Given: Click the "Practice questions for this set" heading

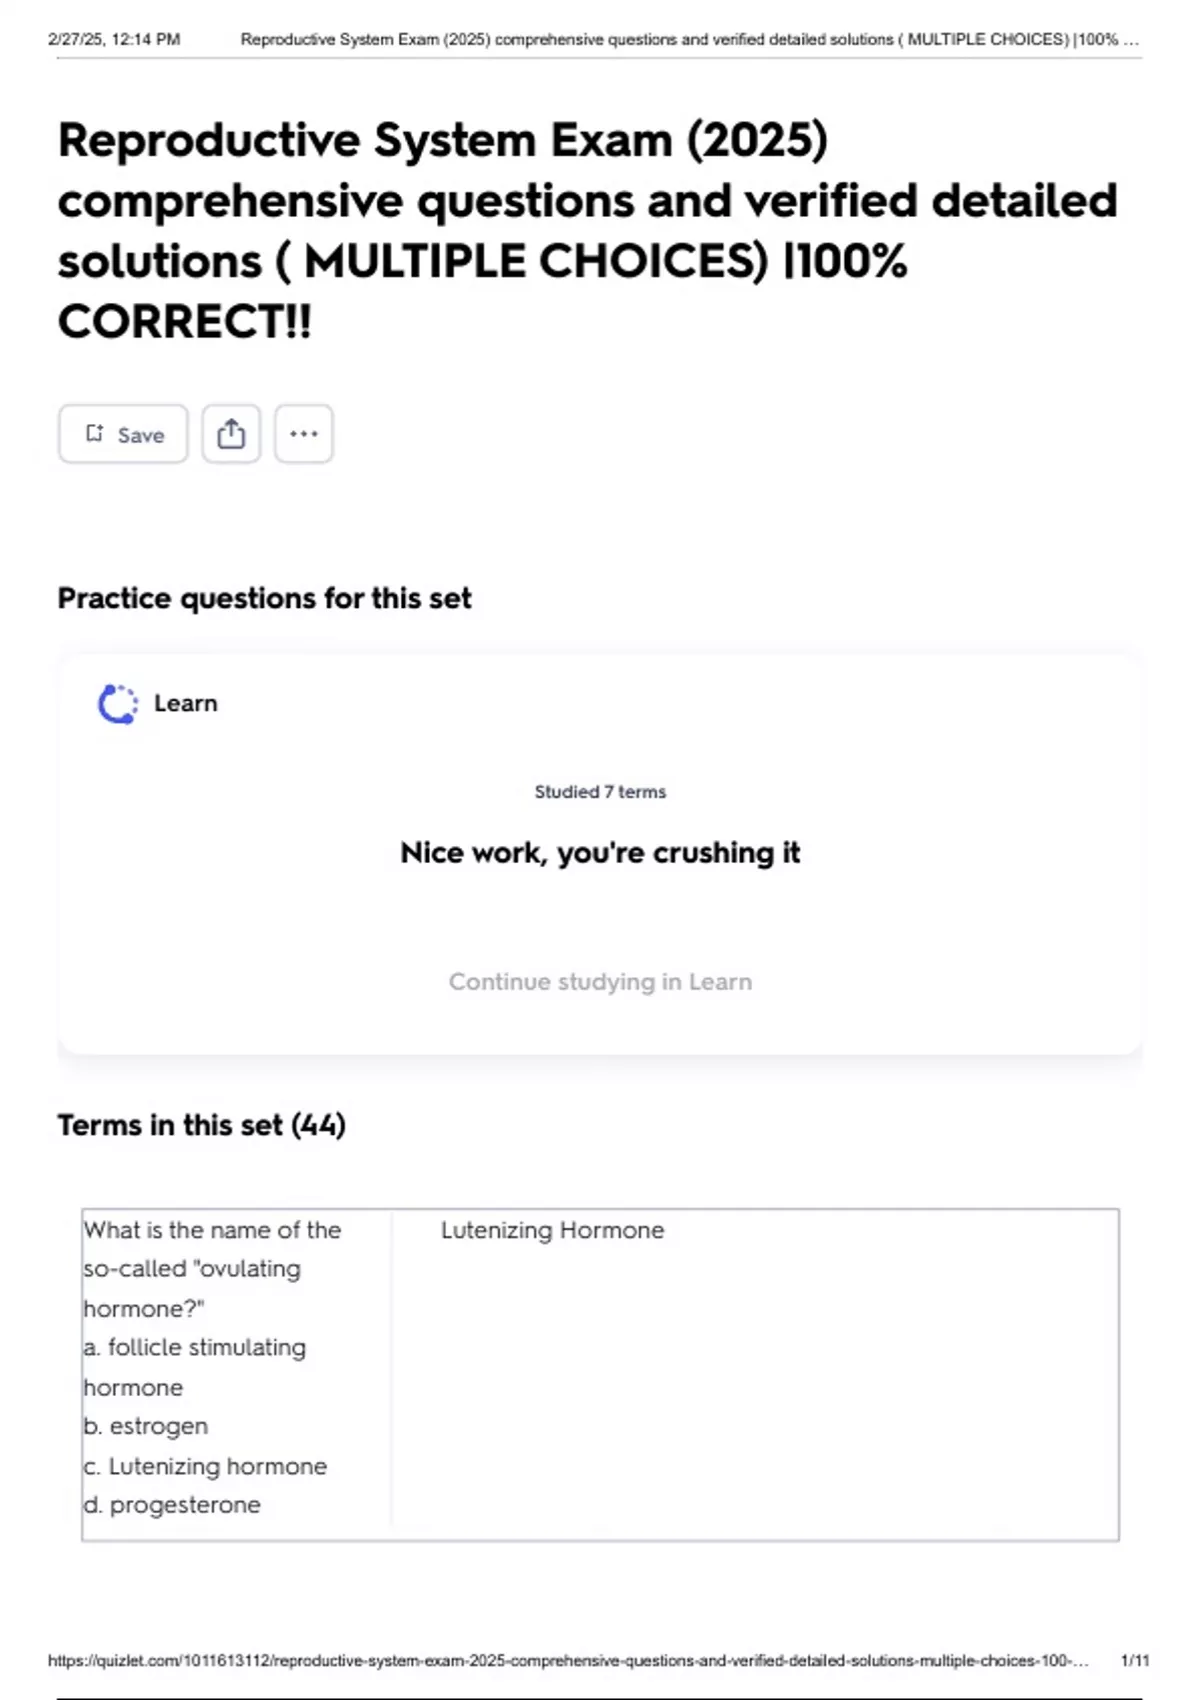Looking at the screenshot, I should [264, 598].
